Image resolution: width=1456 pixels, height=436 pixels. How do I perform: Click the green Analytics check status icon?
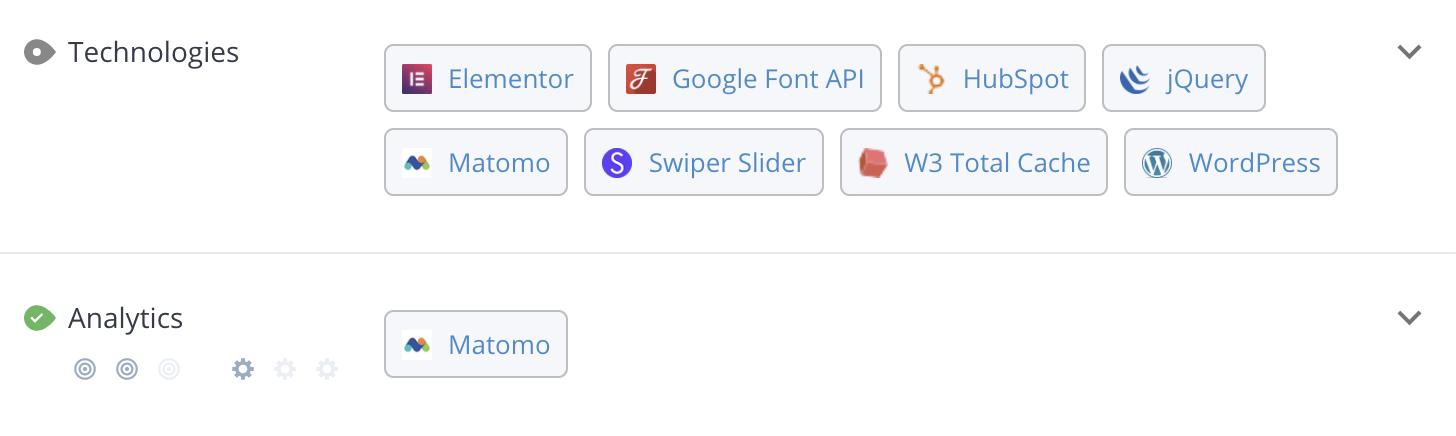pos(39,318)
